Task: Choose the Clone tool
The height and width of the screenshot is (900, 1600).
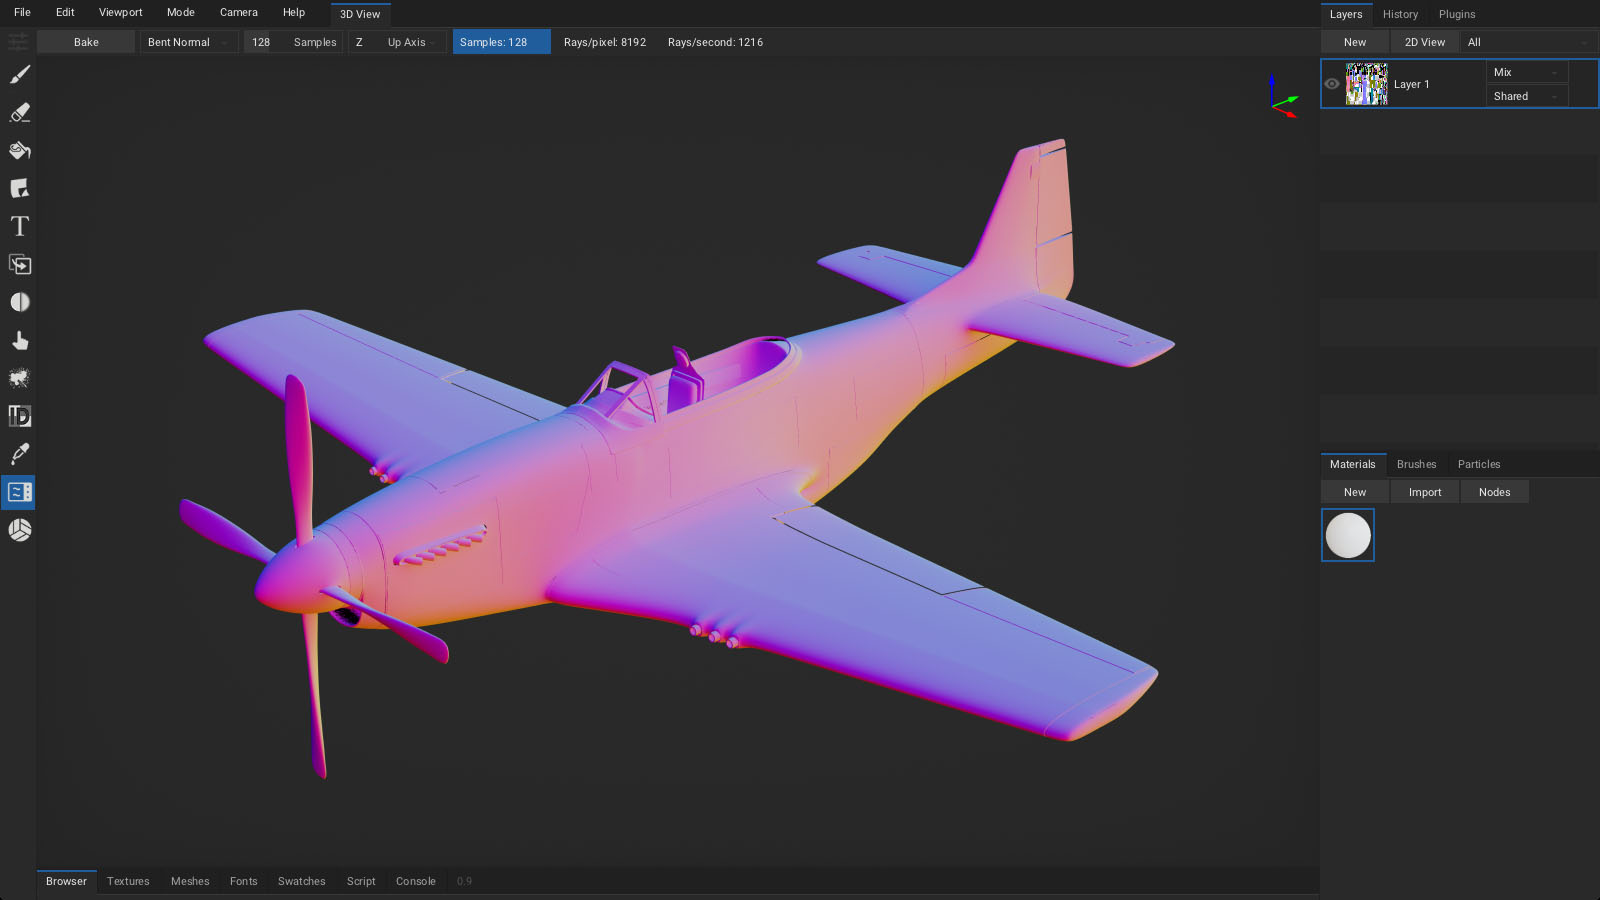Action: click(20, 265)
